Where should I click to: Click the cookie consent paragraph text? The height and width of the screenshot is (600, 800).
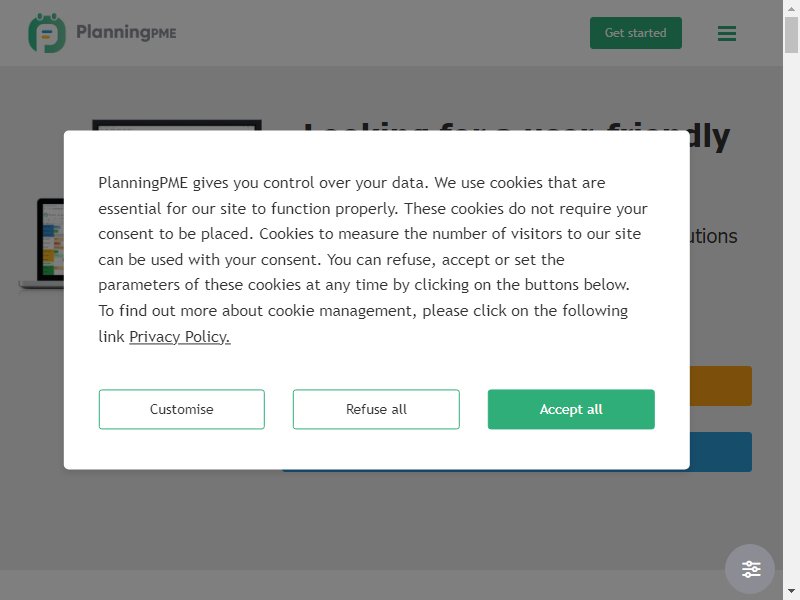372,259
